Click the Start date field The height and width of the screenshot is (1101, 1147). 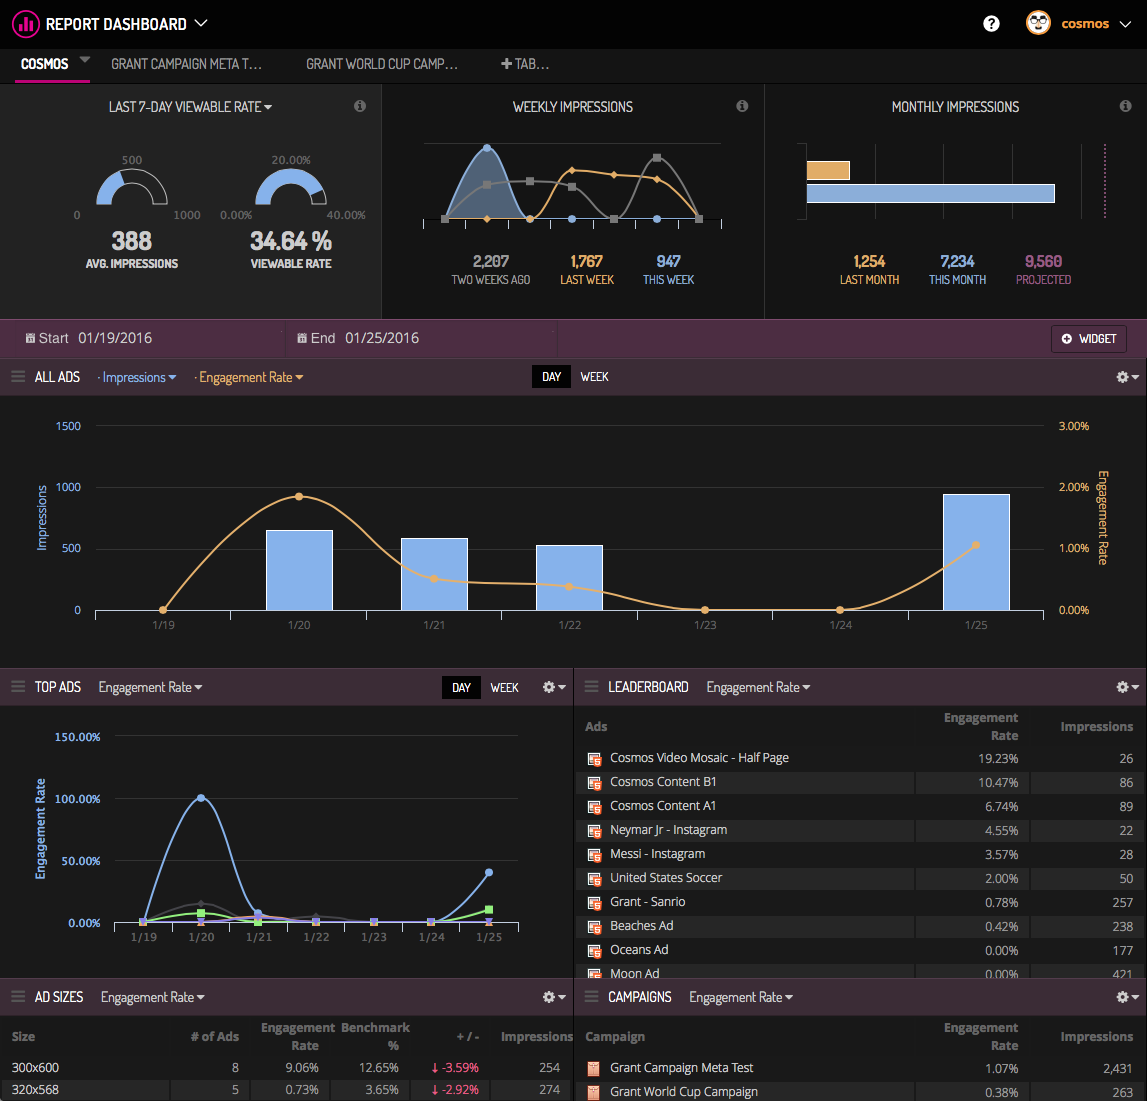tap(115, 339)
